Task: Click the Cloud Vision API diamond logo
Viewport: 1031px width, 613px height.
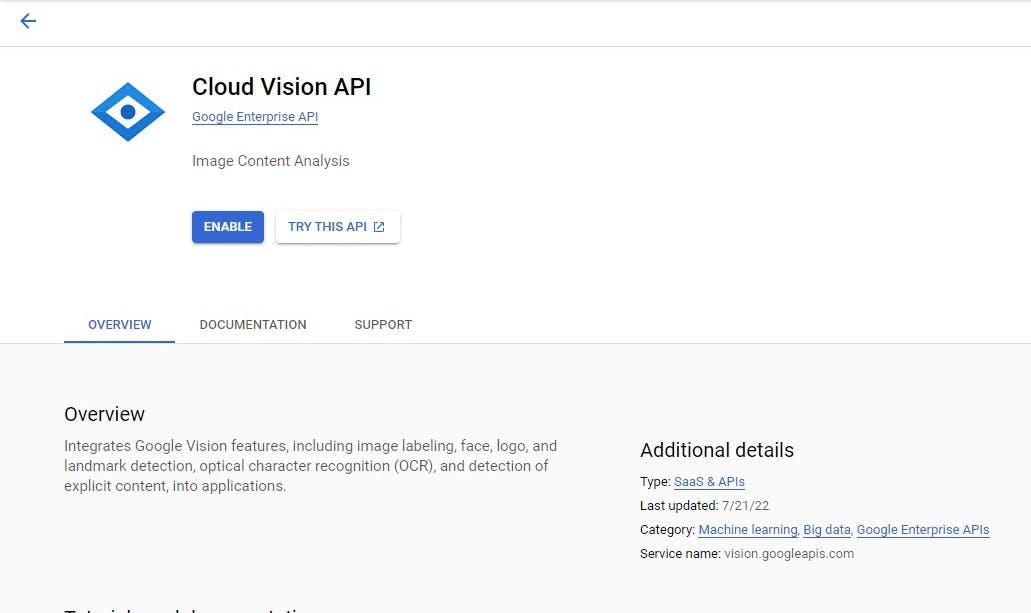Action: coord(128,112)
